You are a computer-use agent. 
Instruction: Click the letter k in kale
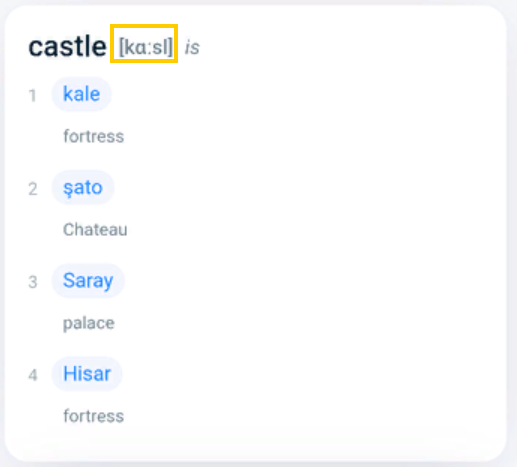pos(68,94)
